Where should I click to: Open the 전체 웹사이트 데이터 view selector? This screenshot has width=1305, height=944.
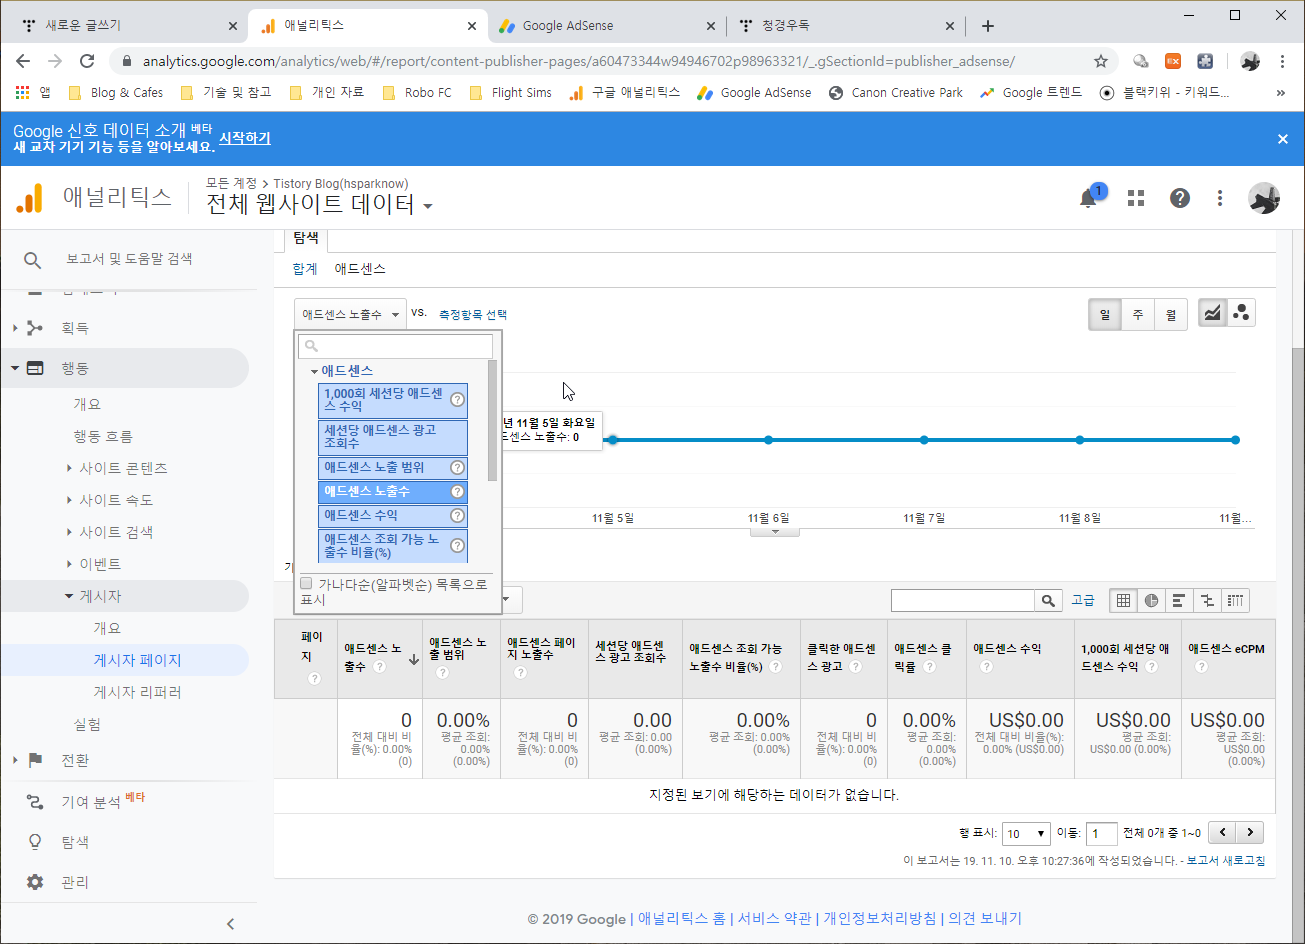(x=320, y=205)
